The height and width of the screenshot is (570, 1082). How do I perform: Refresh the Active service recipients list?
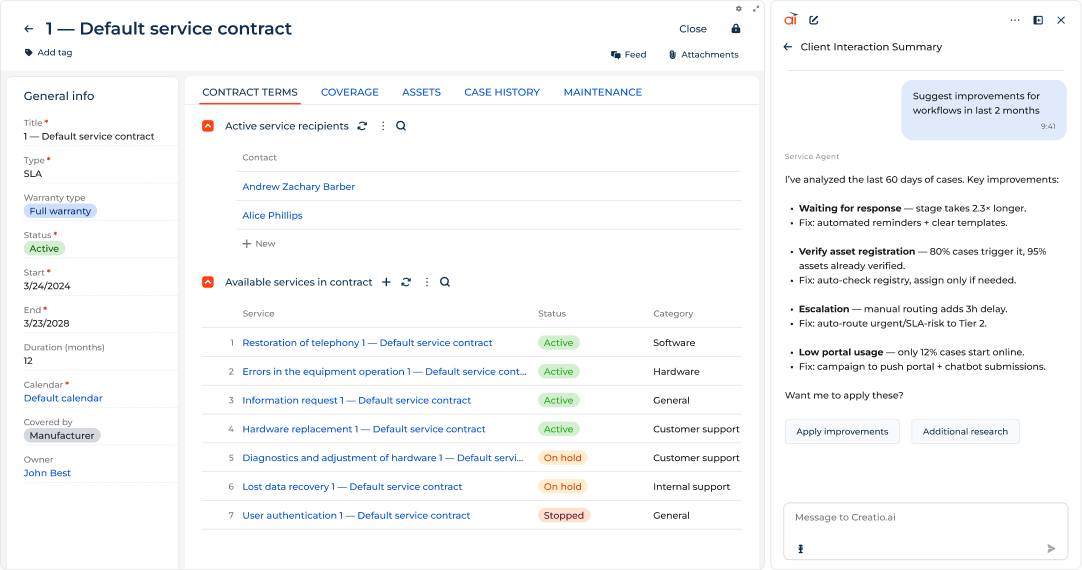coord(362,126)
